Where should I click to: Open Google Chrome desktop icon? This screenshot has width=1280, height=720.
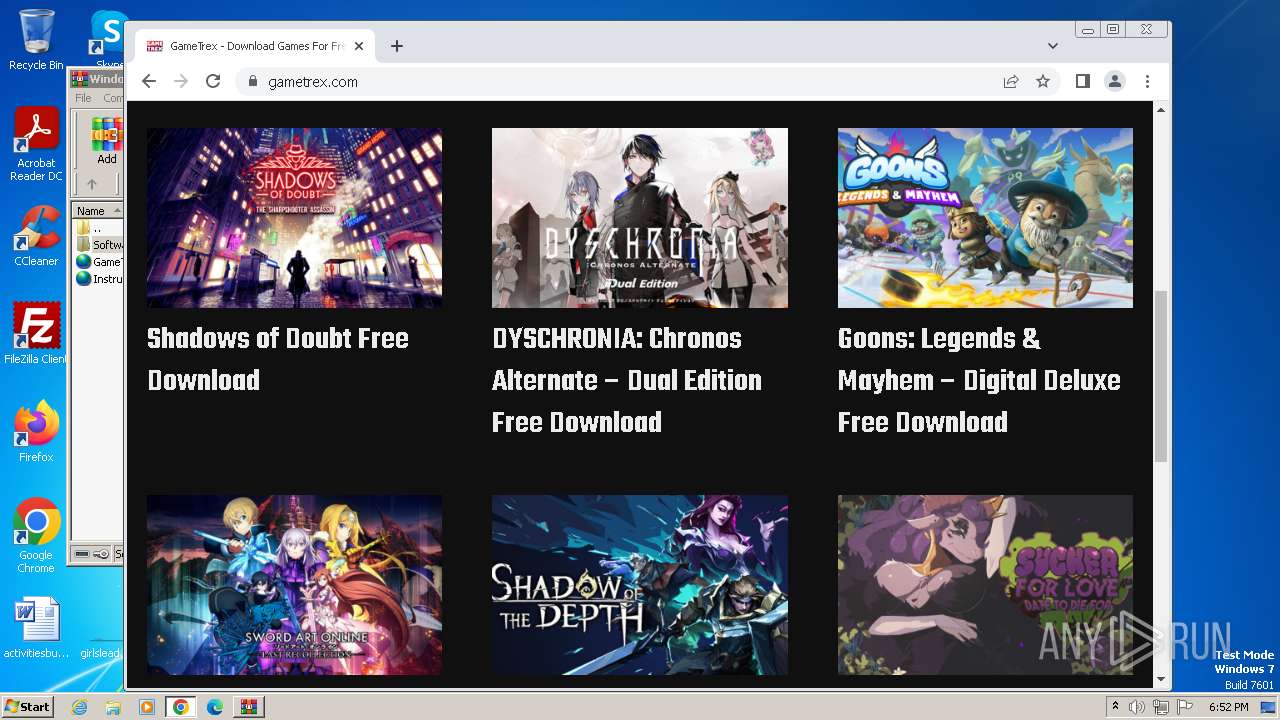36,535
